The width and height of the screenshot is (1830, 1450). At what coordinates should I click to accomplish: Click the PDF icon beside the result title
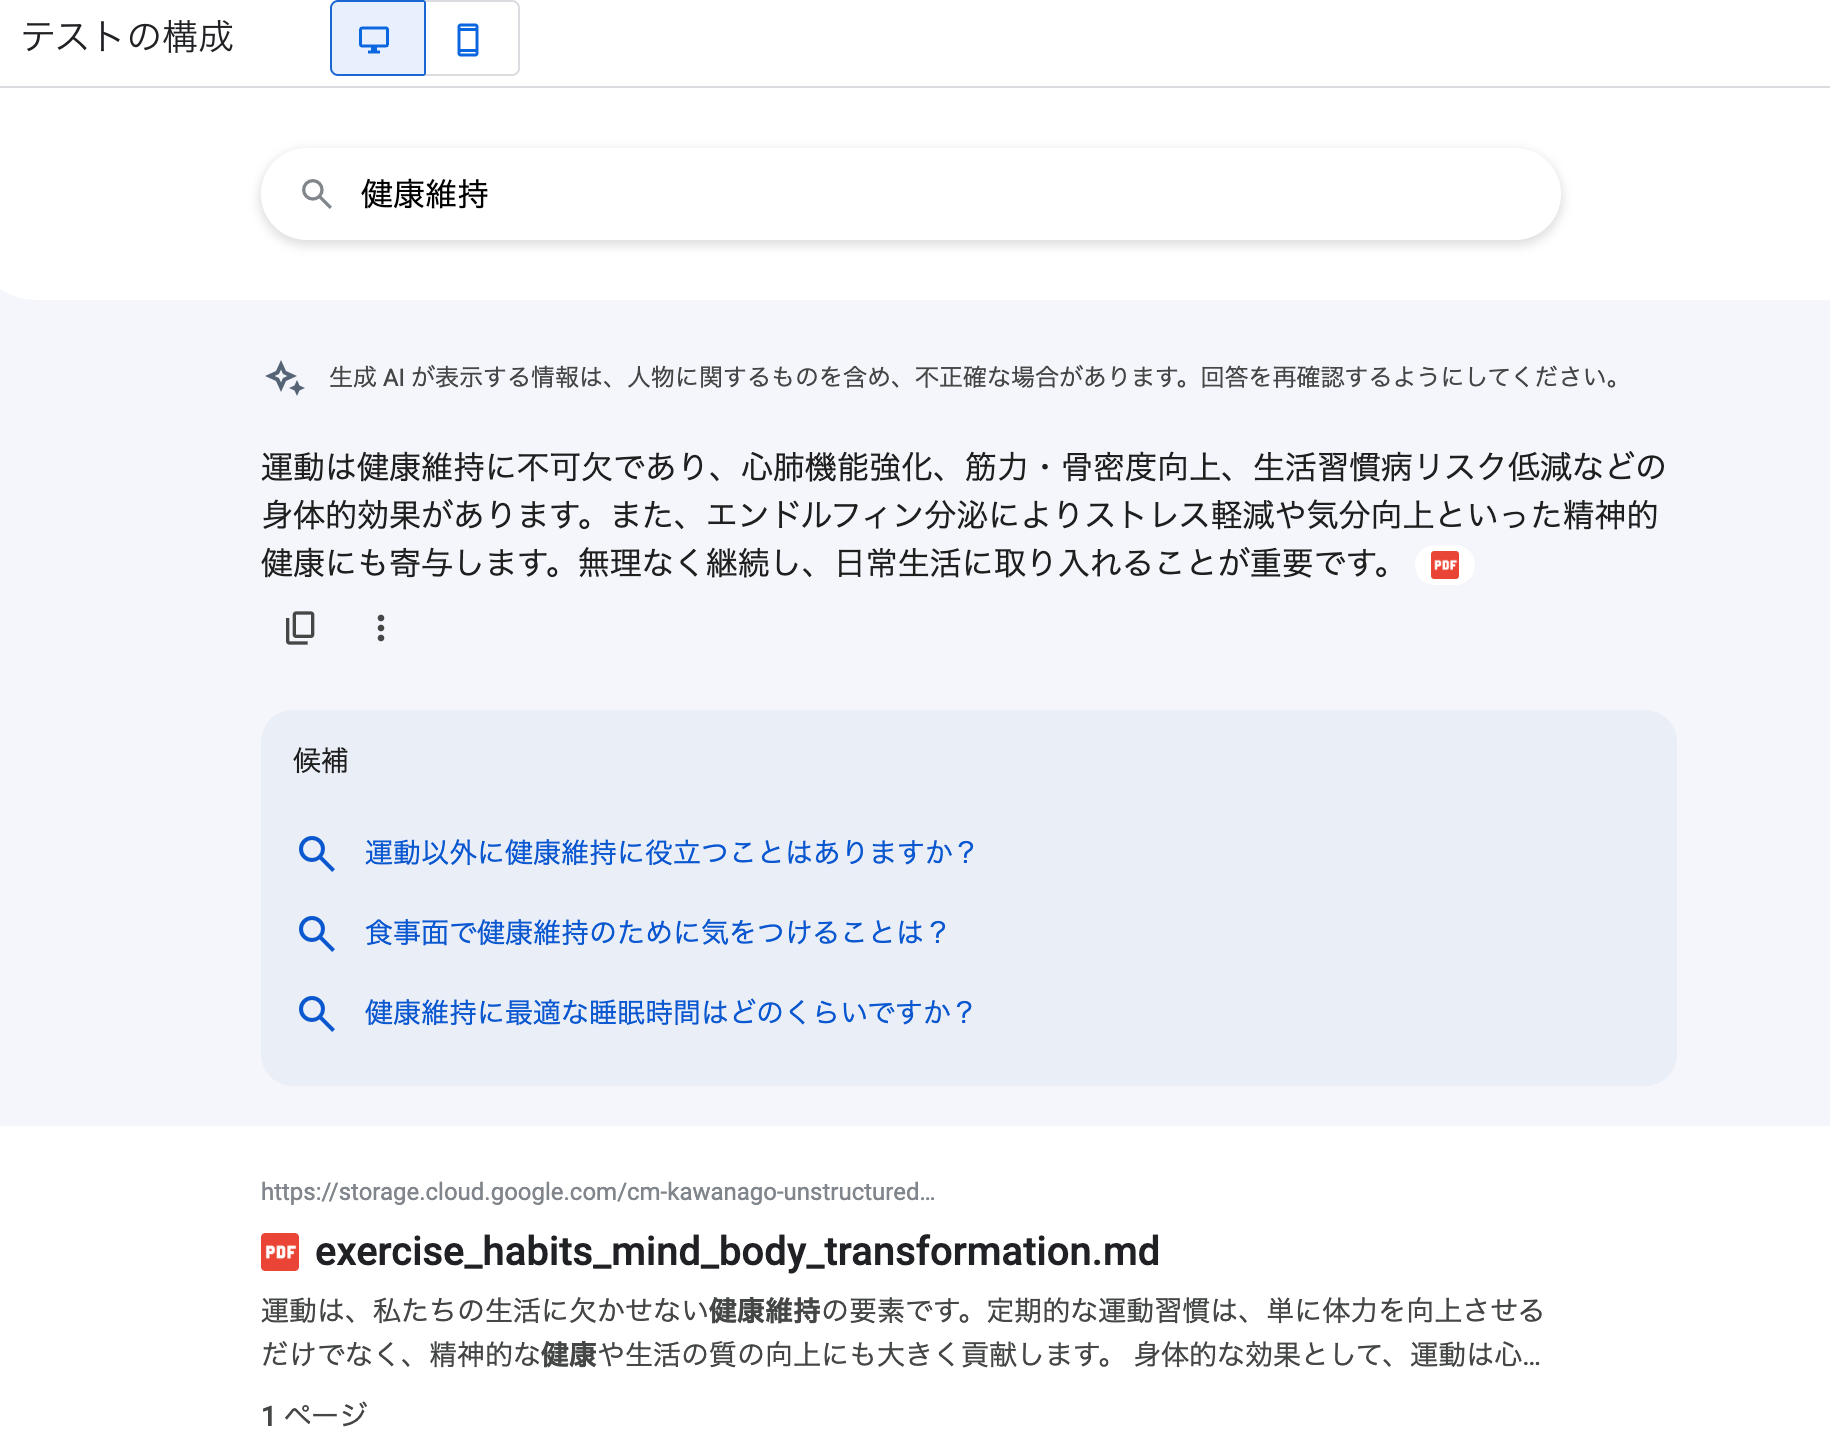pos(280,1252)
